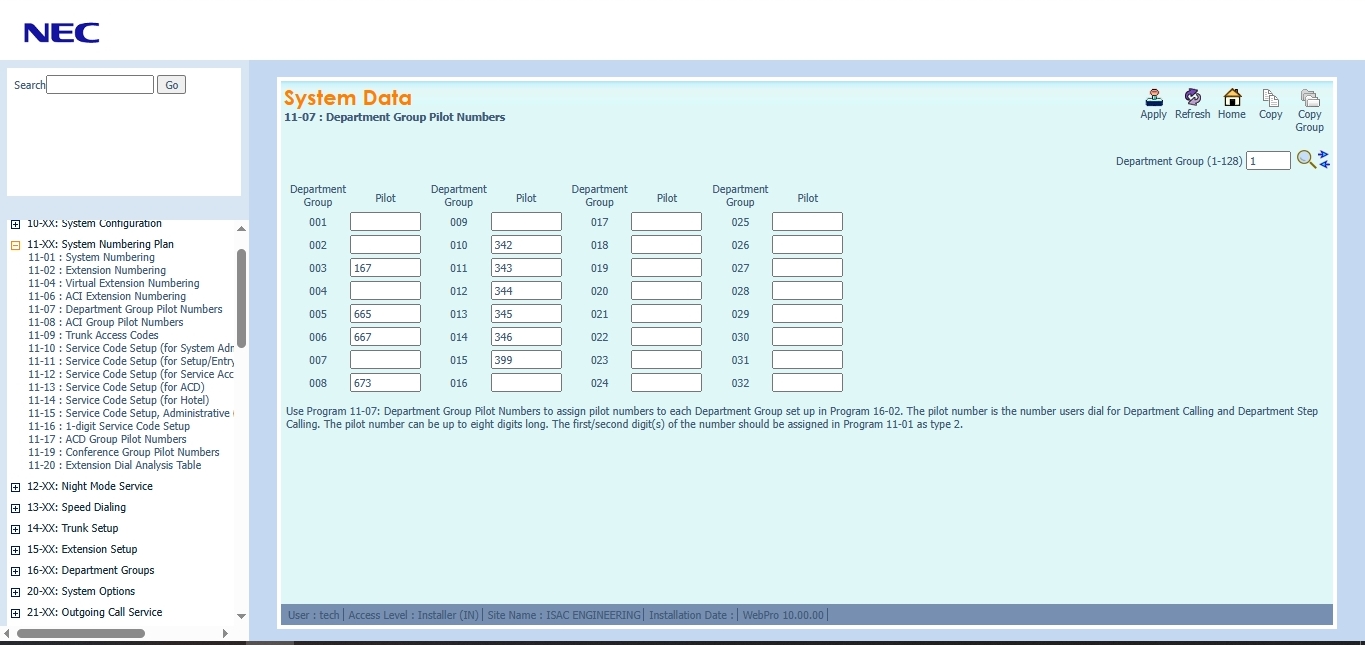Select 11-17 ACD Group Pilot Numbers
Screen dimensions: 1365x645
(107, 439)
